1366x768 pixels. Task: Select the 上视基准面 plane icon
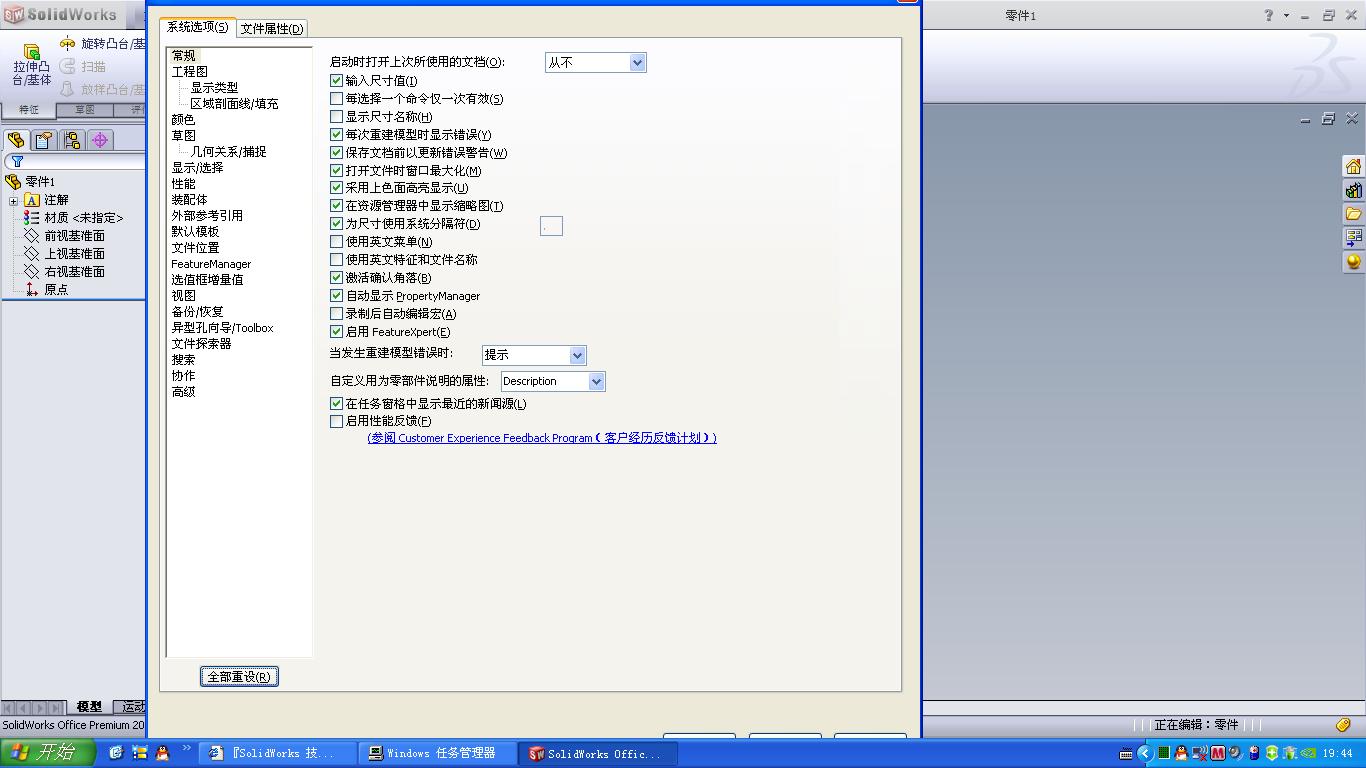click(x=32, y=254)
